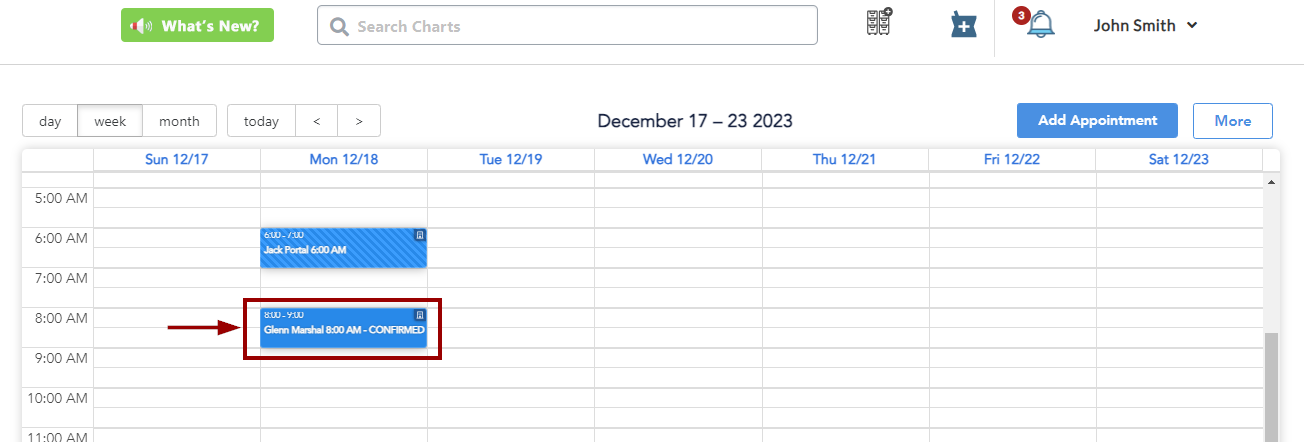Switch calendar to month view
Screen dimensions: 1304x442
(x=179, y=121)
